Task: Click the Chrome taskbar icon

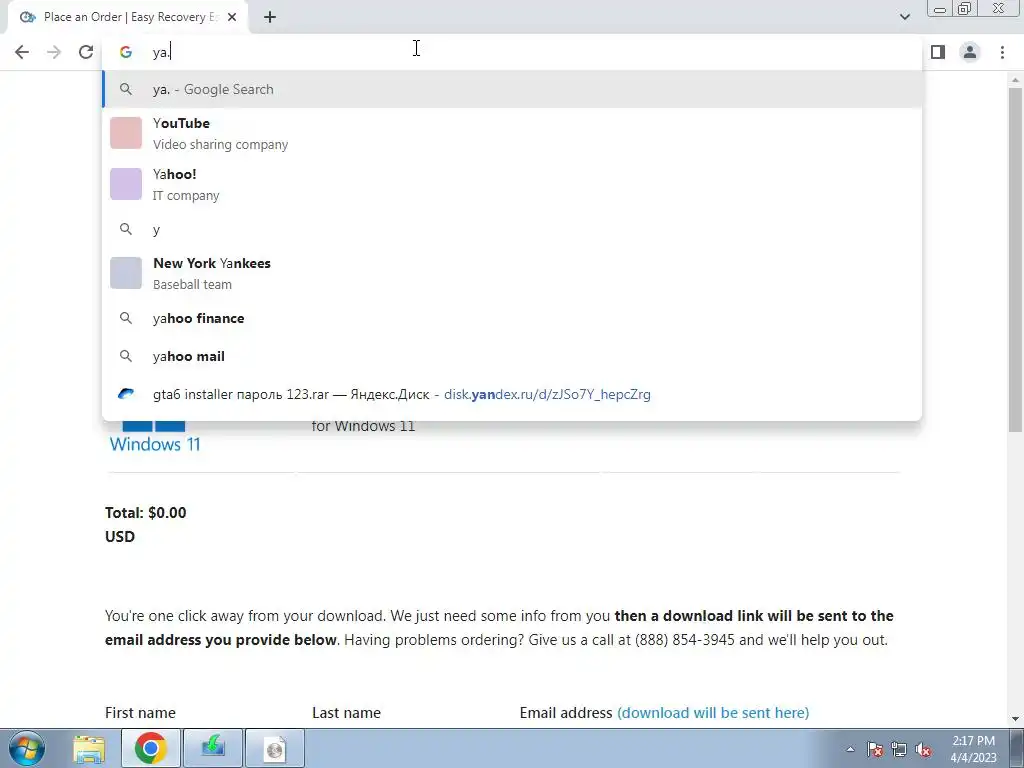Action: [x=151, y=748]
